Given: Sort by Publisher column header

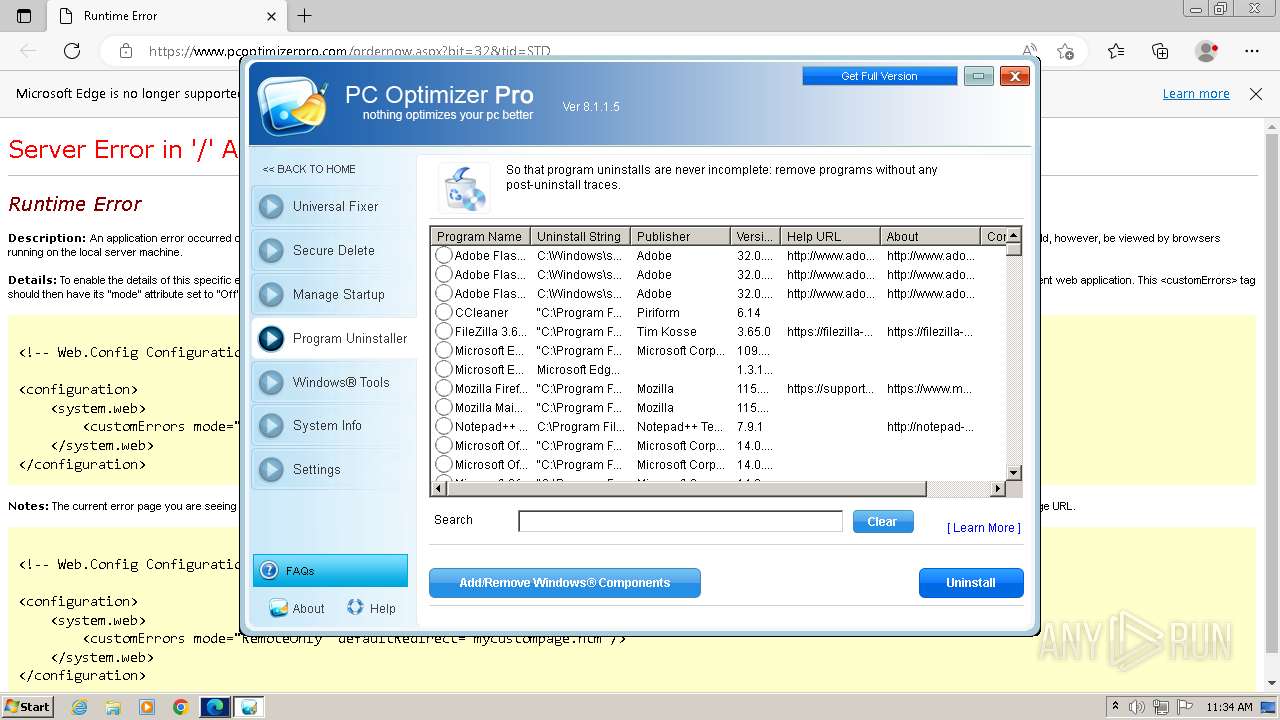Looking at the screenshot, I should pyautogui.click(x=680, y=237).
